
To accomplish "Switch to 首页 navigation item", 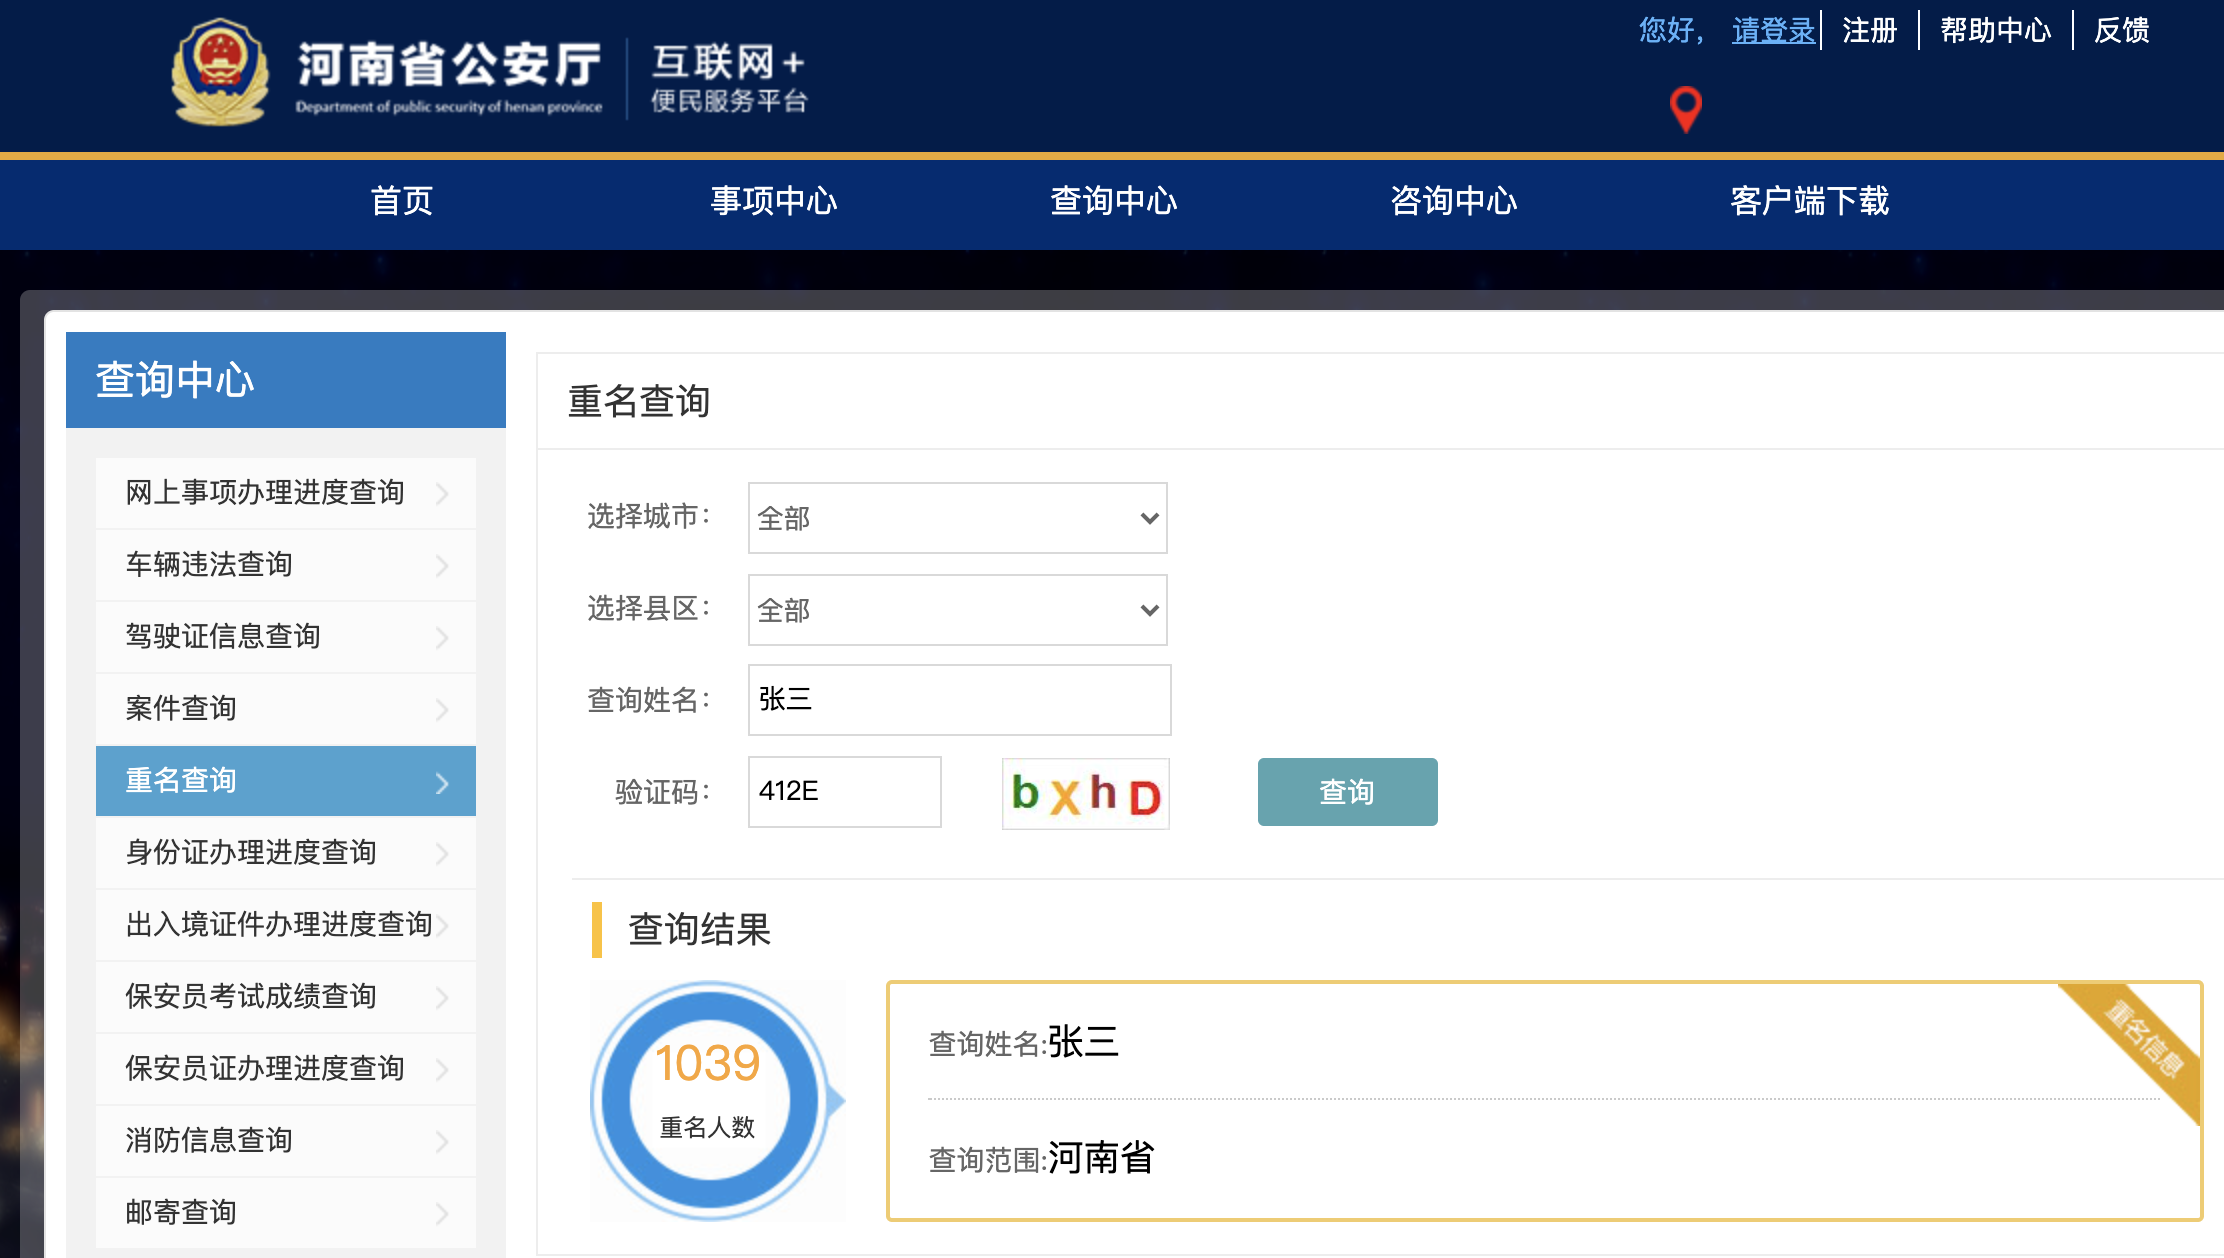I will pos(401,201).
